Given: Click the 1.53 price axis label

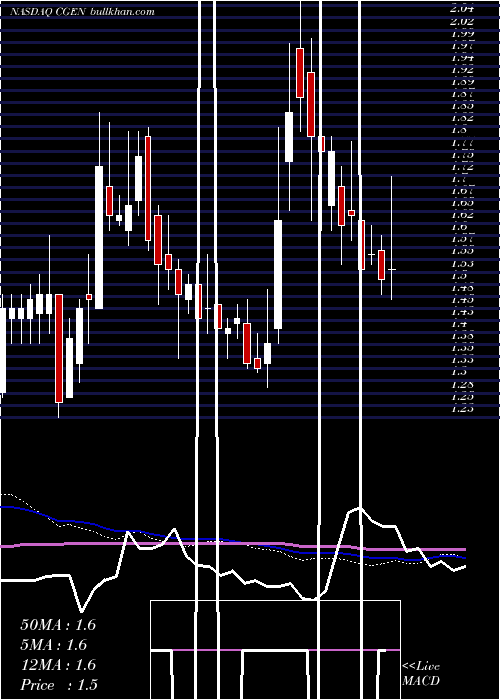Looking at the screenshot, I should coord(462,263).
